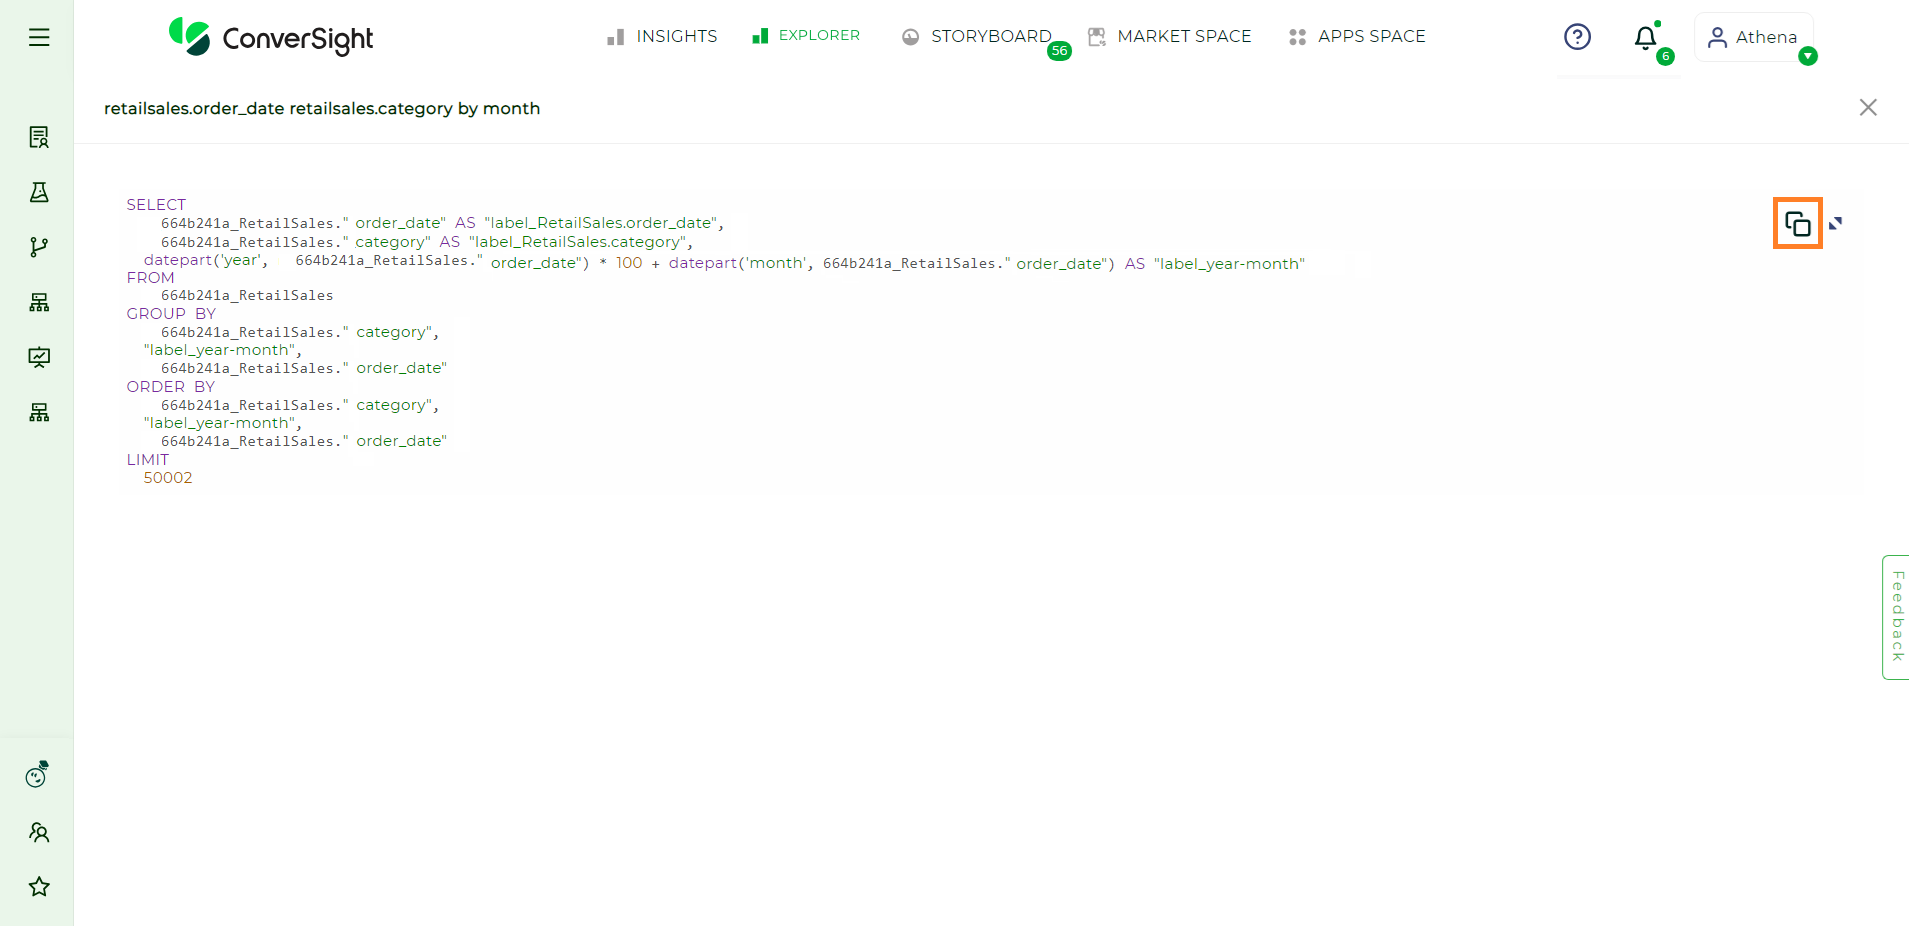The image size is (1909, 927).
Task: Open the help question mark icon
Action: pos(1577,37)
